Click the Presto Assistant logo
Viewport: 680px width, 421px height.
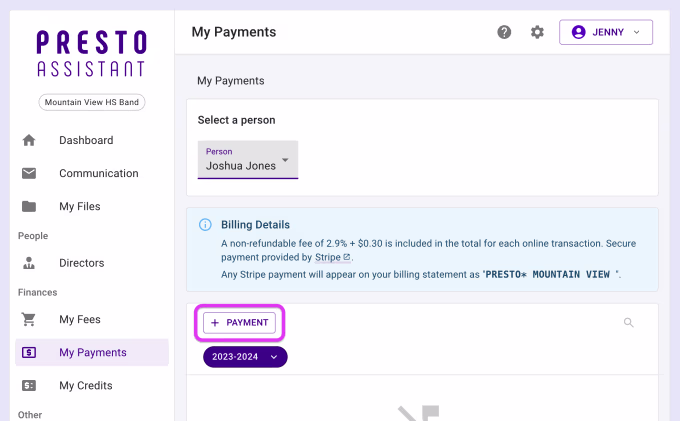[91, 53]
